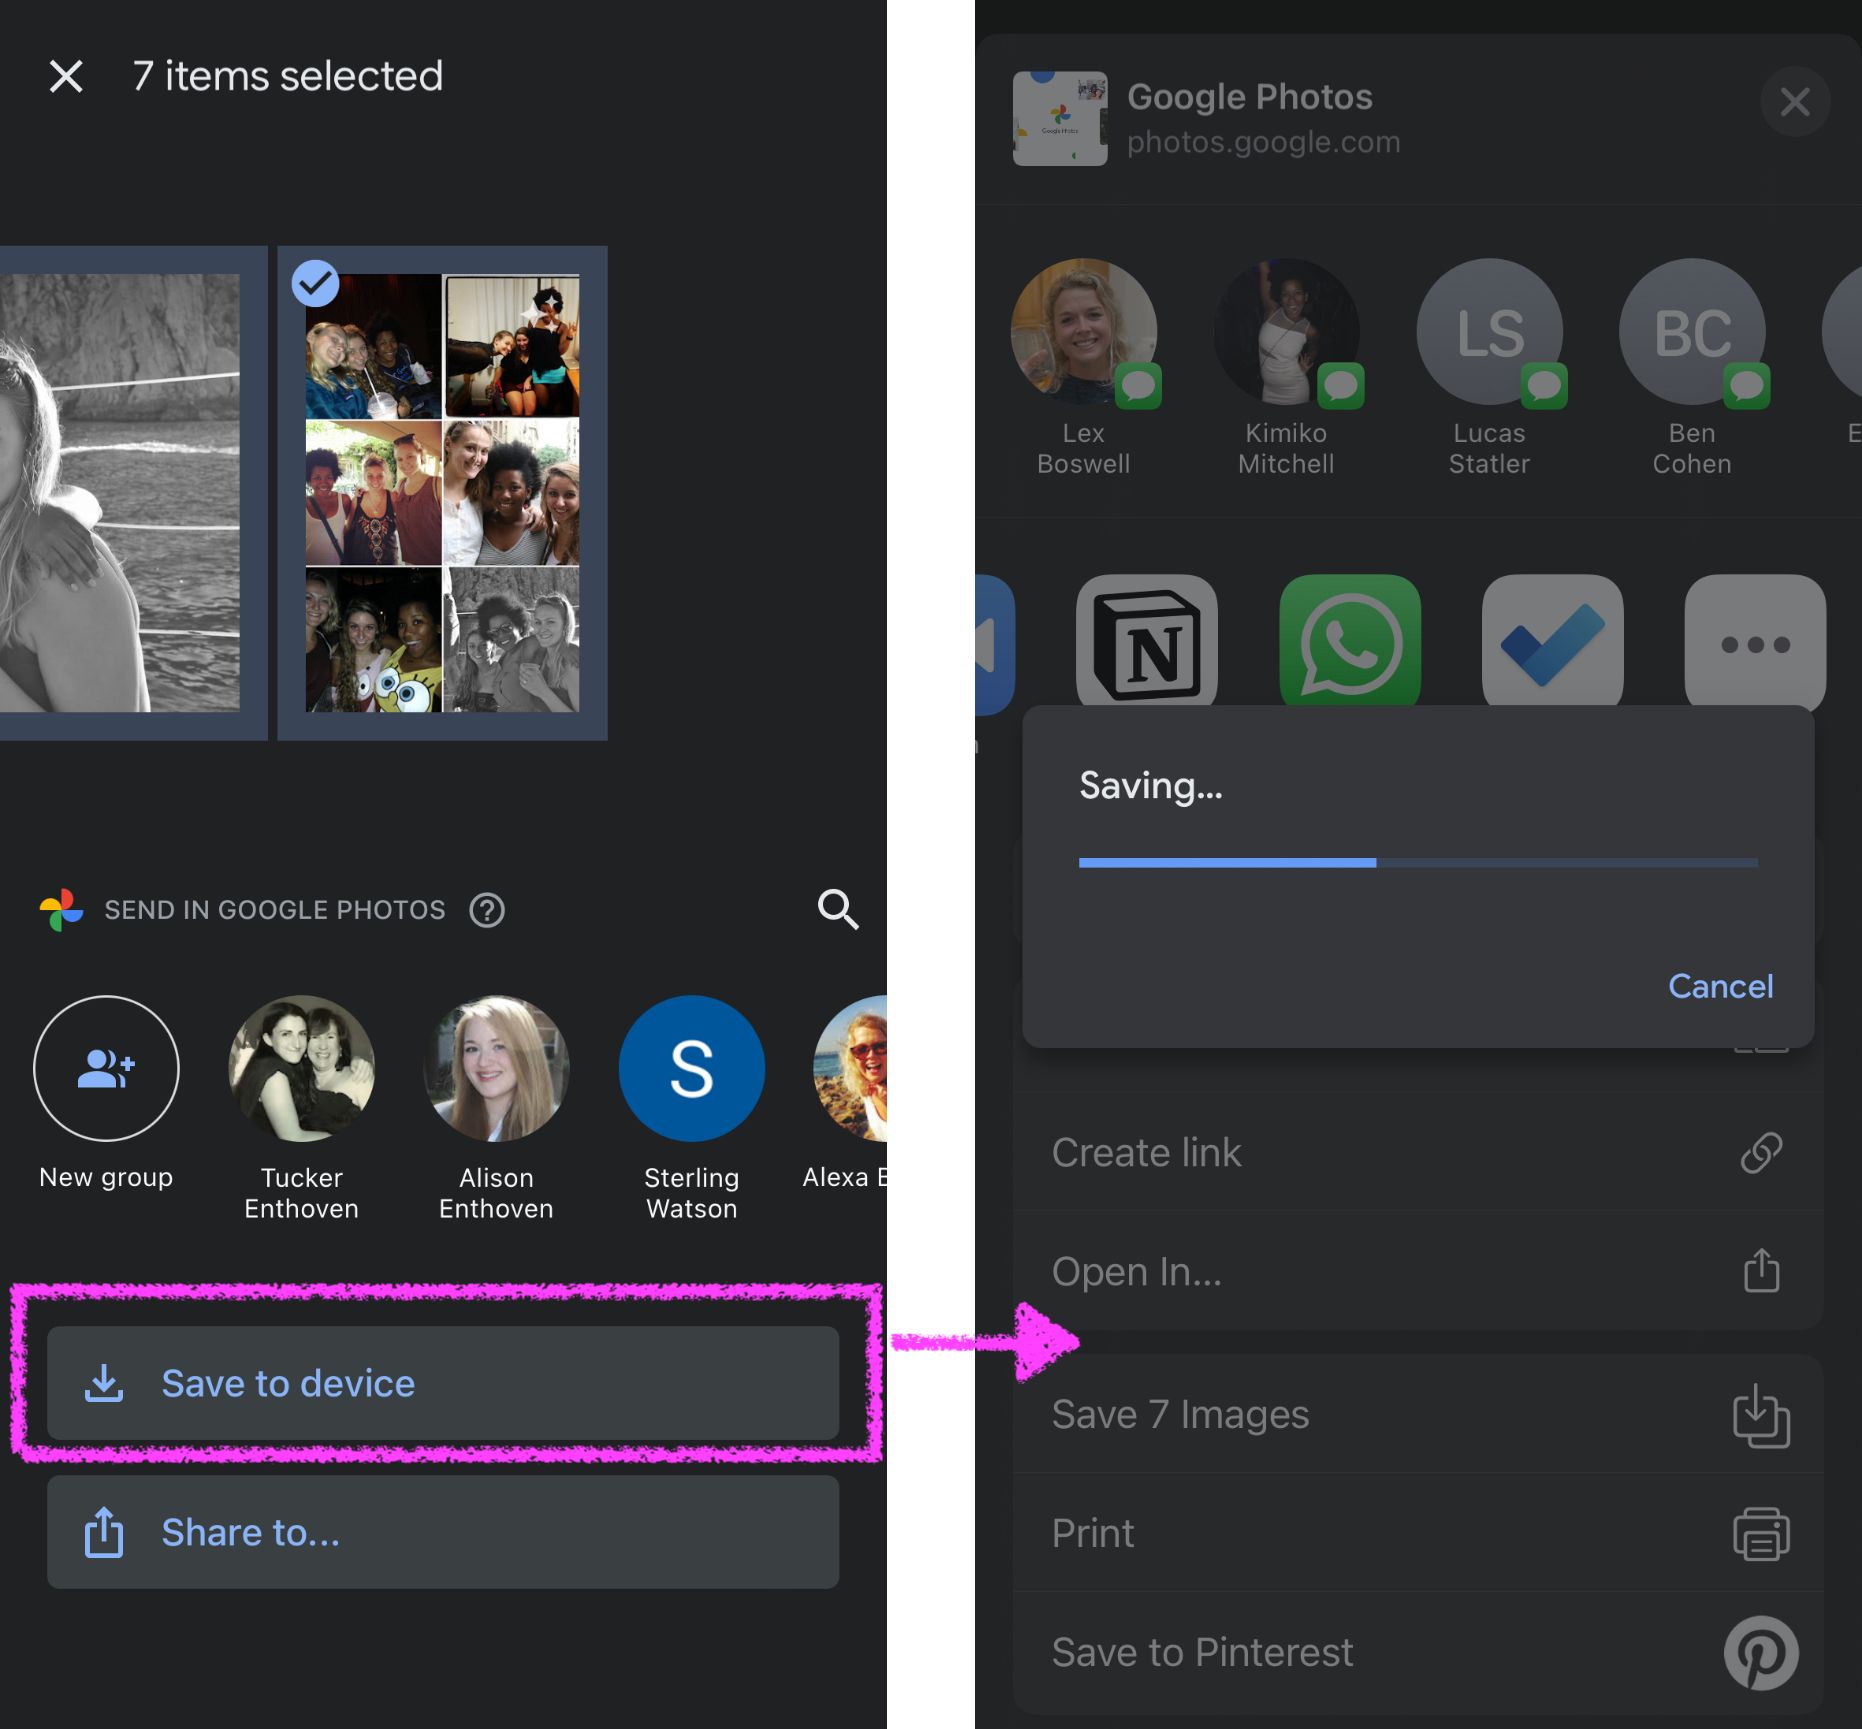Tap the New group icon
This screenshot has width=1862, height=1729.
click(x=106, y=1068)
